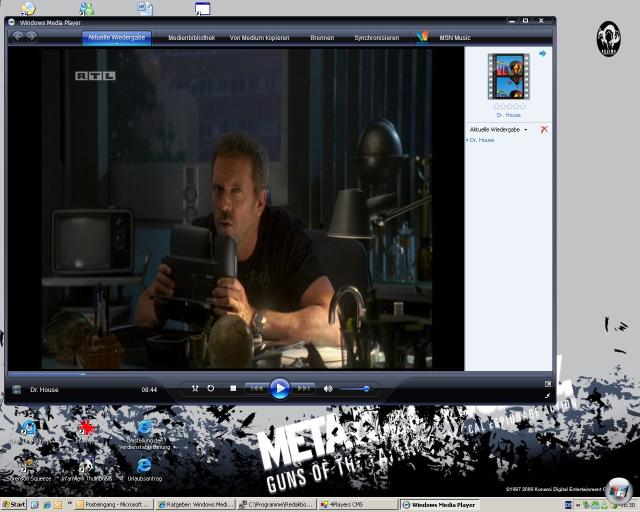Open the Synchronisieren tab

376,38
